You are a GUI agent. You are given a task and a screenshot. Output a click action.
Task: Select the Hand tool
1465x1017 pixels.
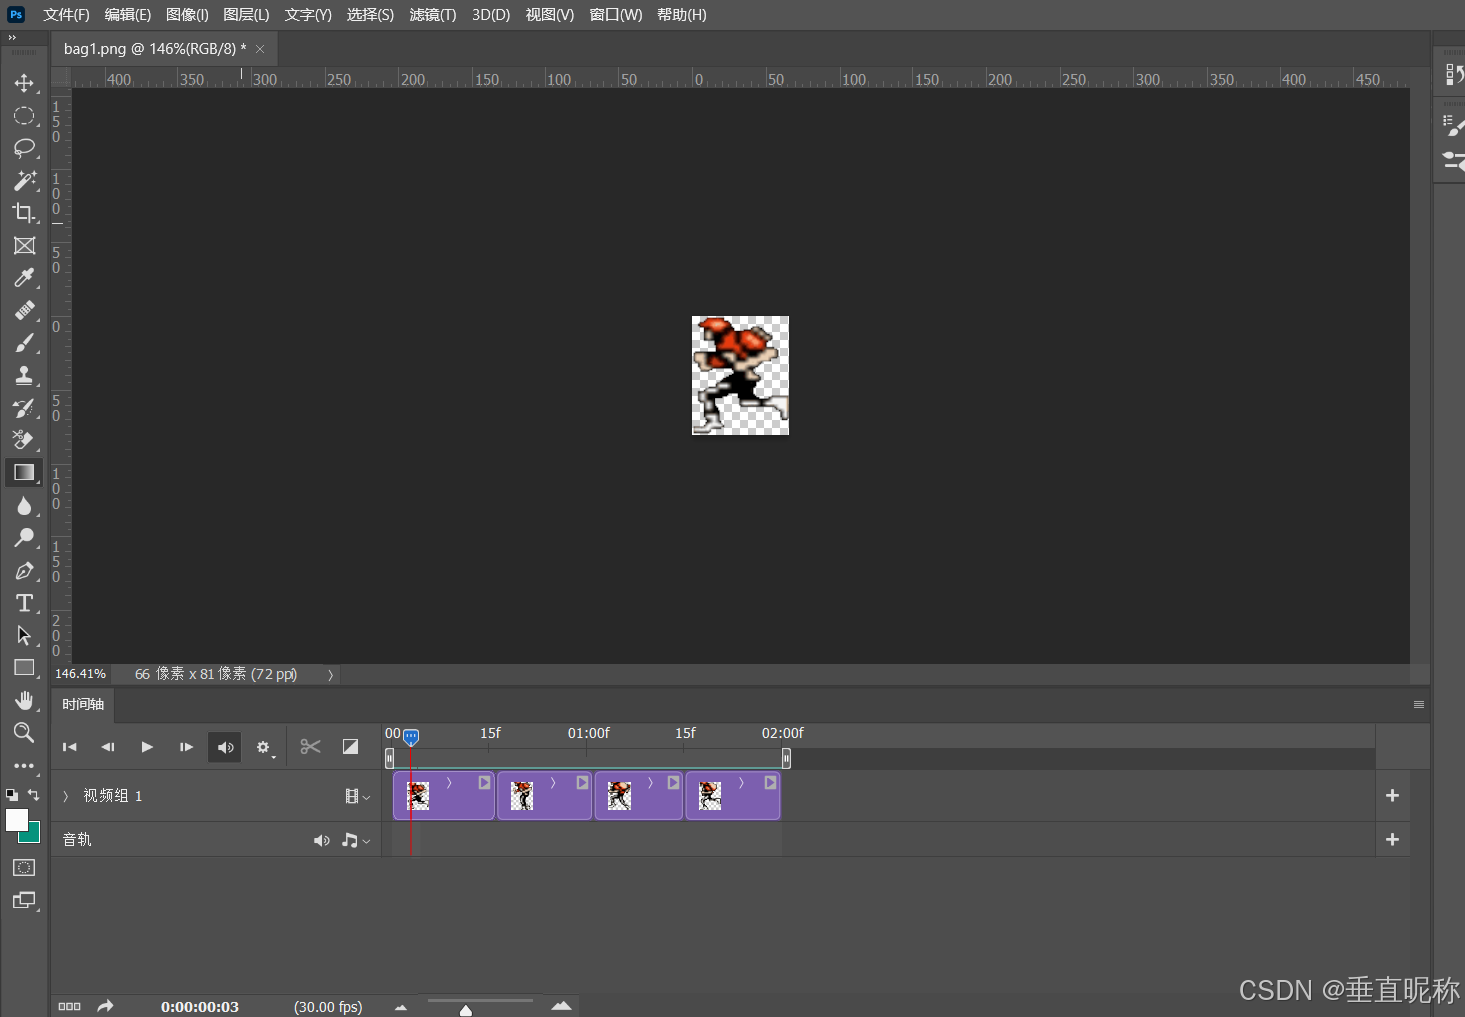[x=24, y=700]
